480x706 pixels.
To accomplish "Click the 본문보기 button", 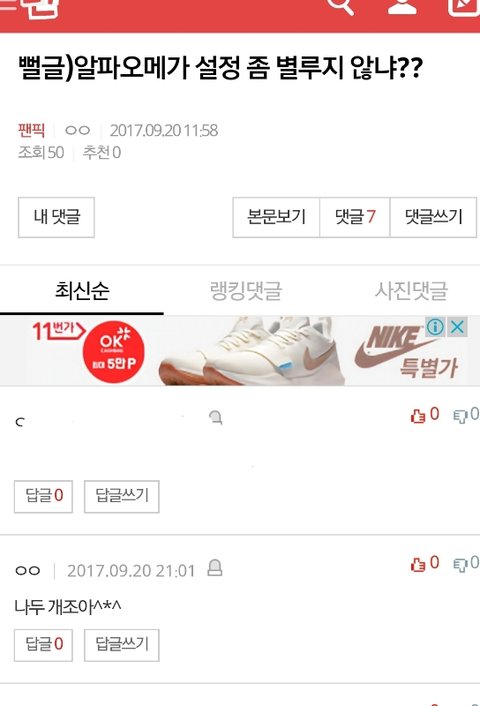I will coord(276,217).
